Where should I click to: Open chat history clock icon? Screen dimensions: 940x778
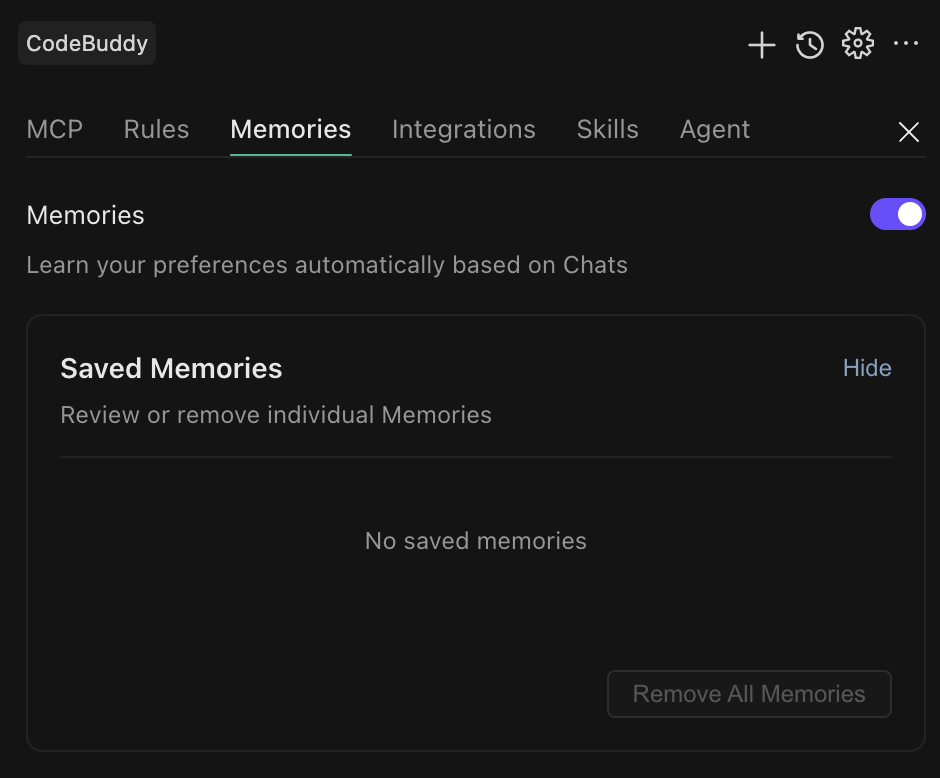click(810, 45)
